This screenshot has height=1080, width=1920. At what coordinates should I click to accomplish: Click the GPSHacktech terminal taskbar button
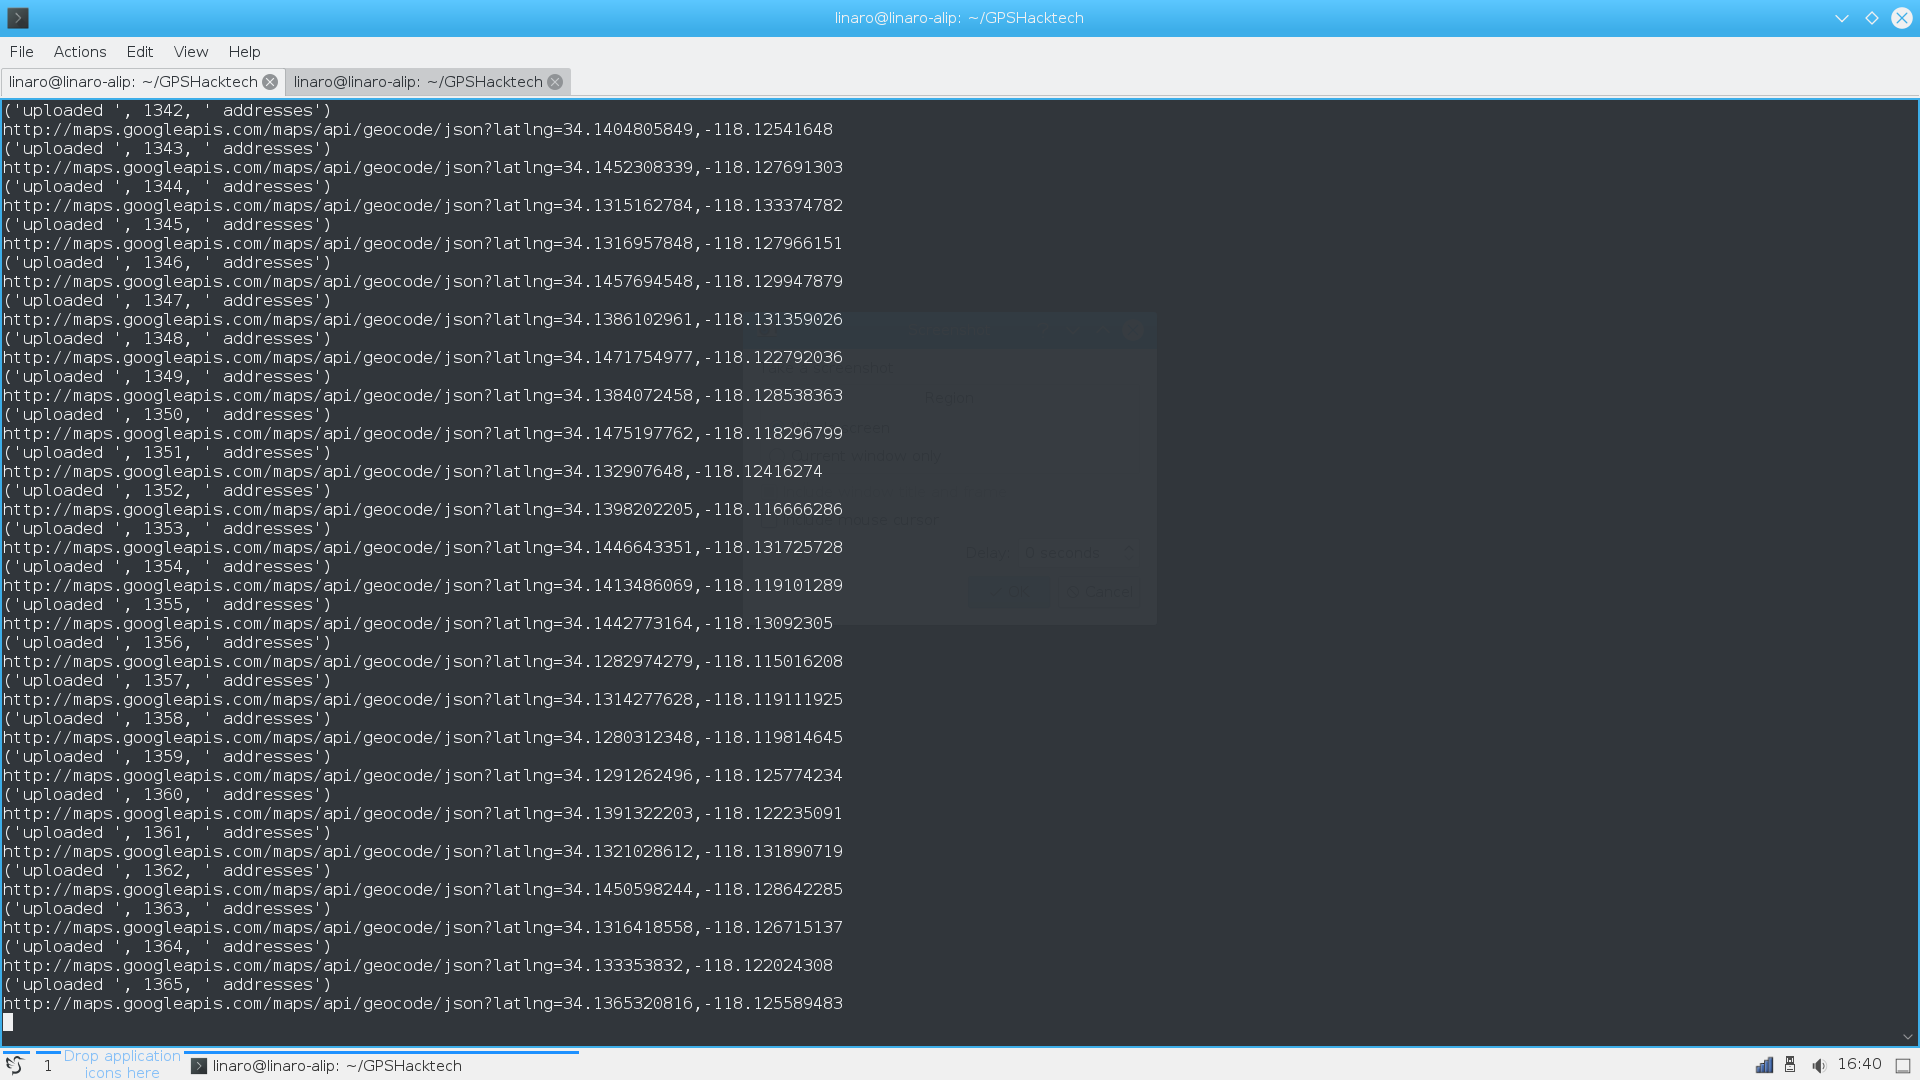(327, 1066)
